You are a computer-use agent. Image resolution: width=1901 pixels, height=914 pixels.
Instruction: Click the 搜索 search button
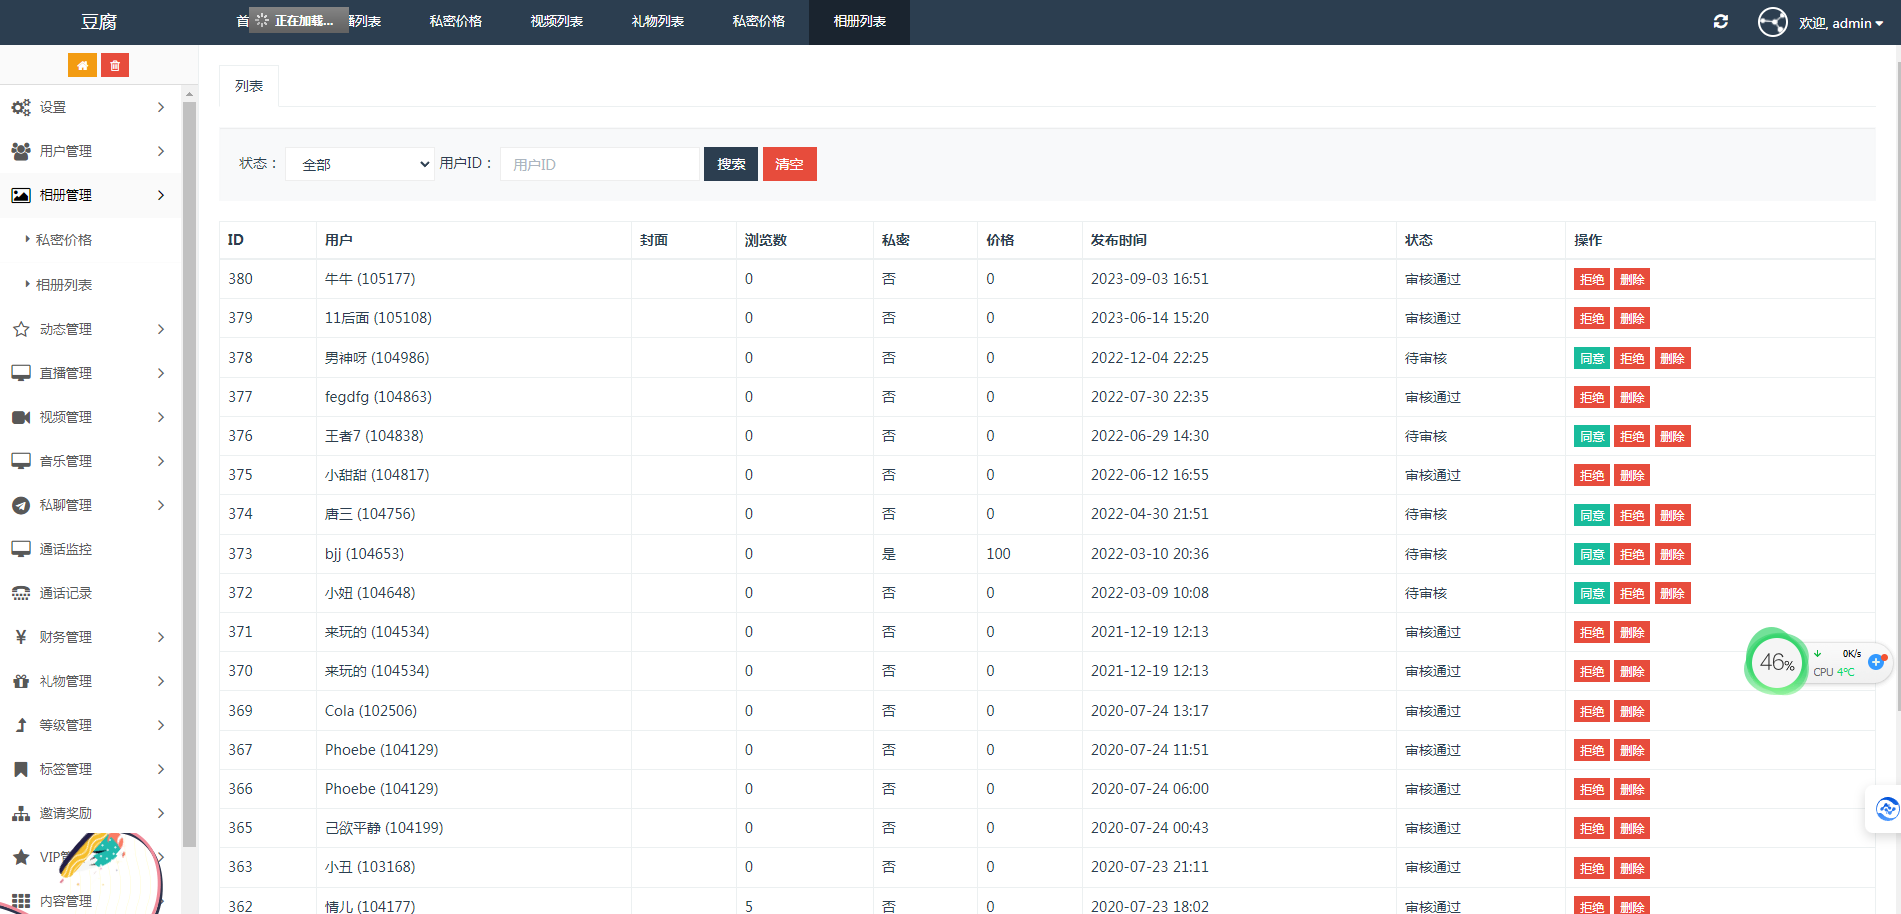click(730, 164)
